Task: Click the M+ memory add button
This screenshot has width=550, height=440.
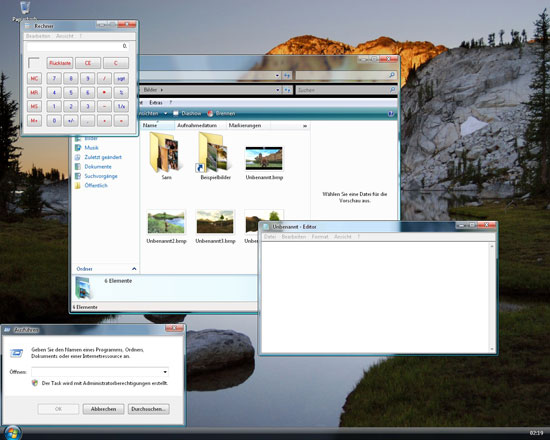Action: pos(34,120)
